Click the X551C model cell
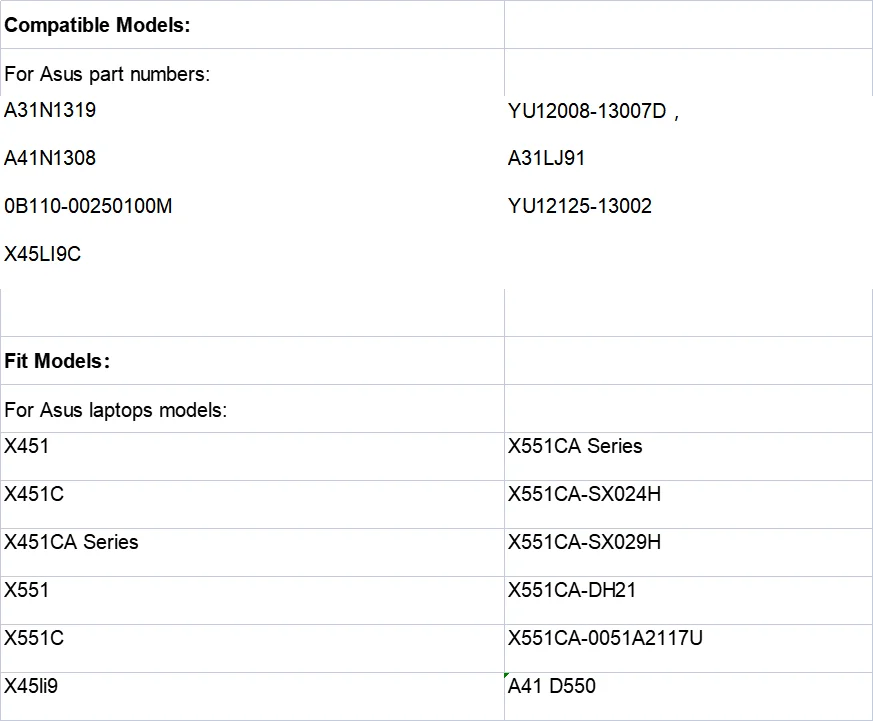The height and width of the screenshot is (721, 873). pyautogui.click(x=34, y=638)
